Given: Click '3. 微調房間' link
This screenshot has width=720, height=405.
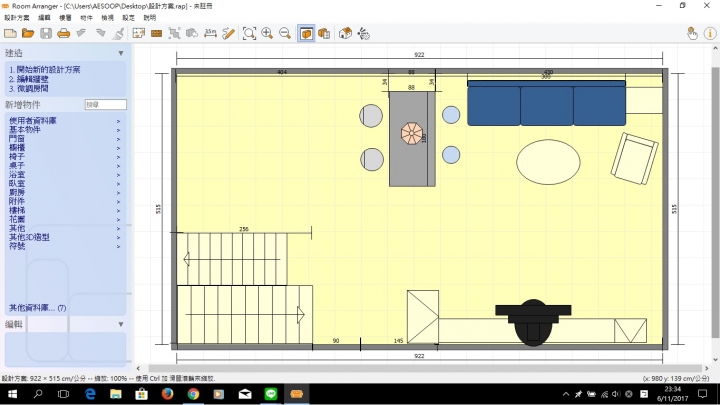Looking at the screenshot, I should point(28,88).
